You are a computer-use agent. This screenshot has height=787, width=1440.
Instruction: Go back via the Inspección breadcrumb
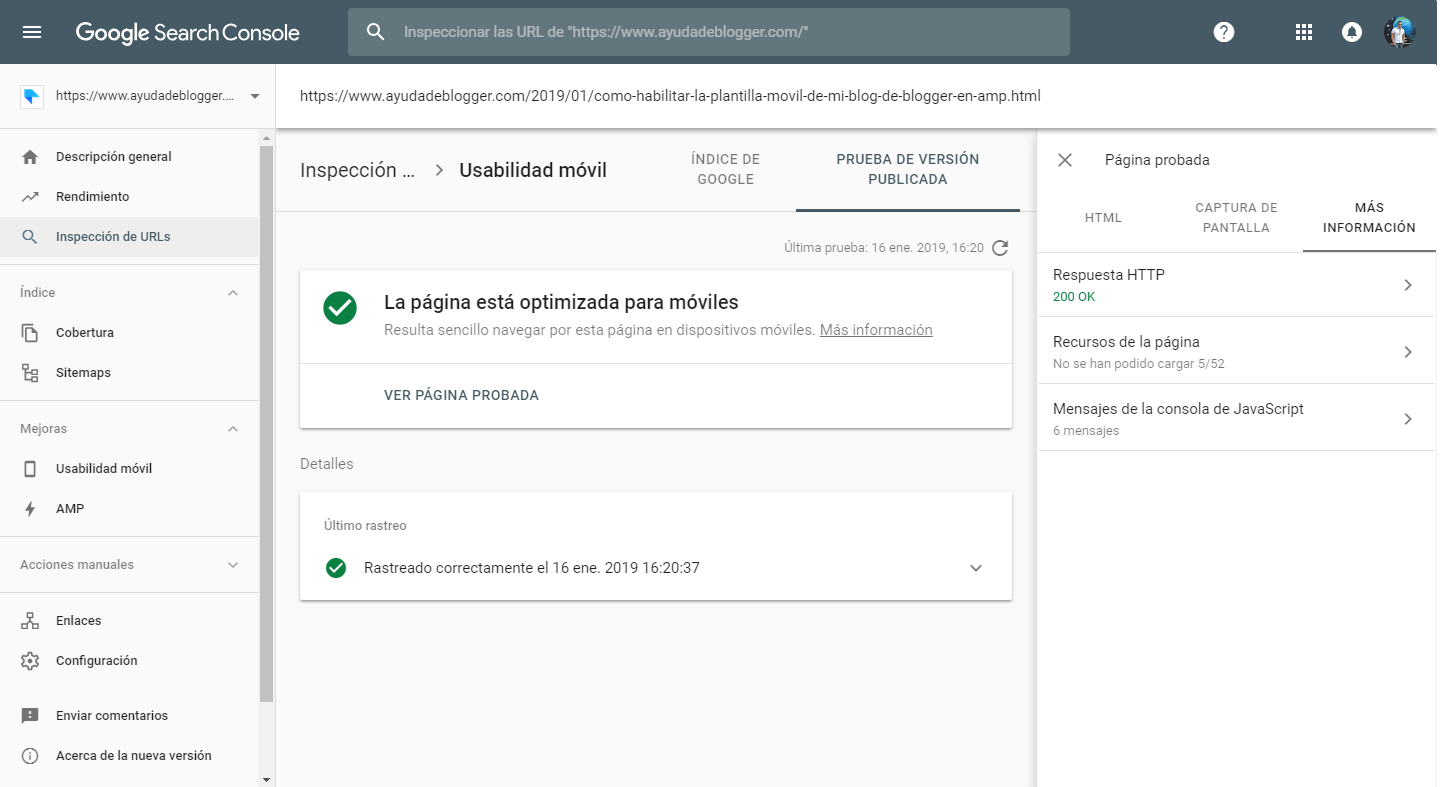pyautogui.click(x=357, y=171)
